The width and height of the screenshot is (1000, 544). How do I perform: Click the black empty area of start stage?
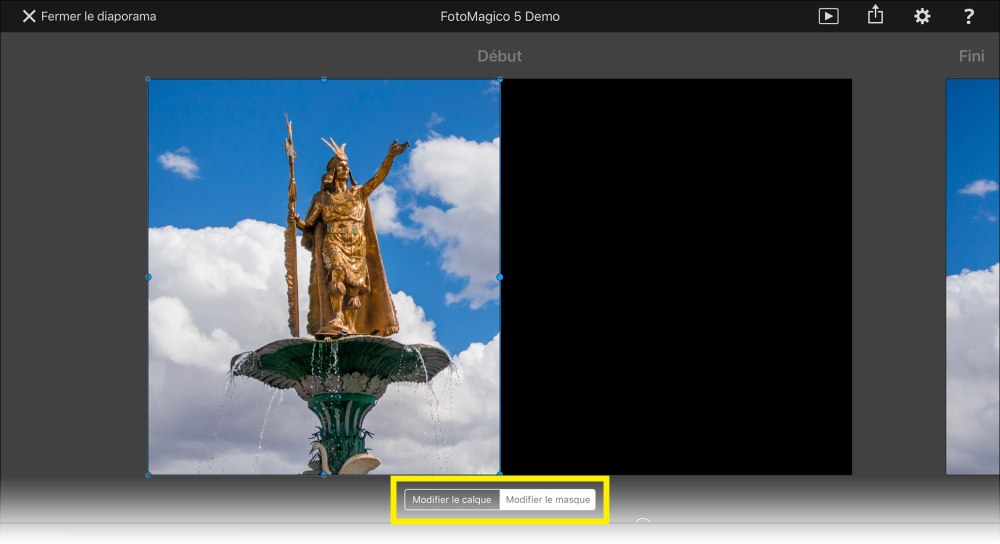pyautogui.click(x=676, y=277)
